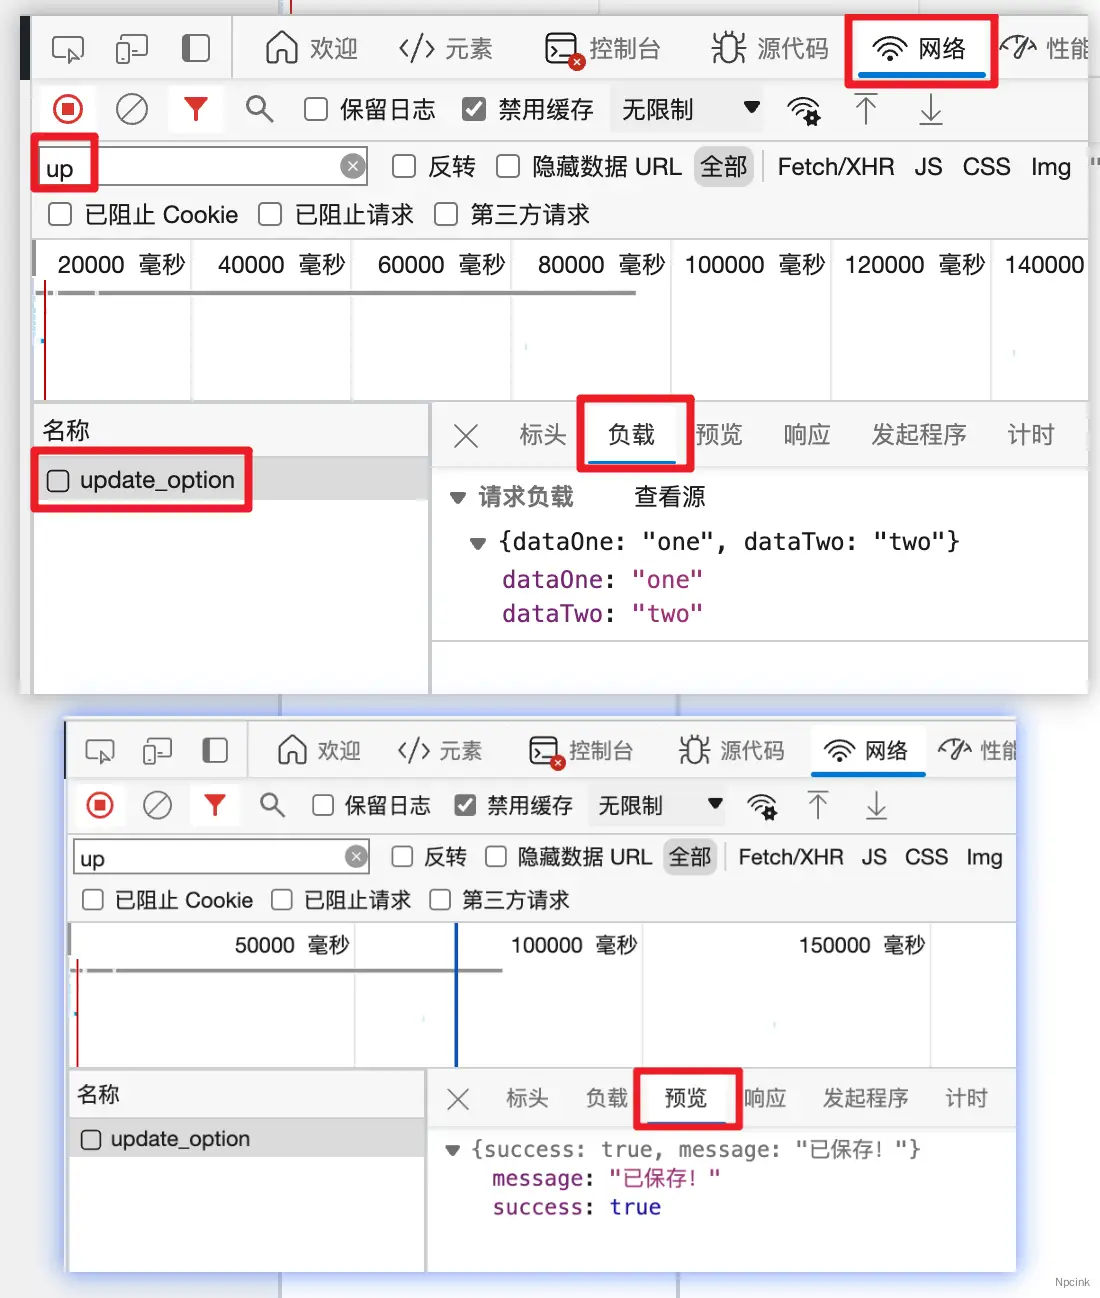
Task: Open 响应 tab in bottom panel
Action: coord(765,1098)
